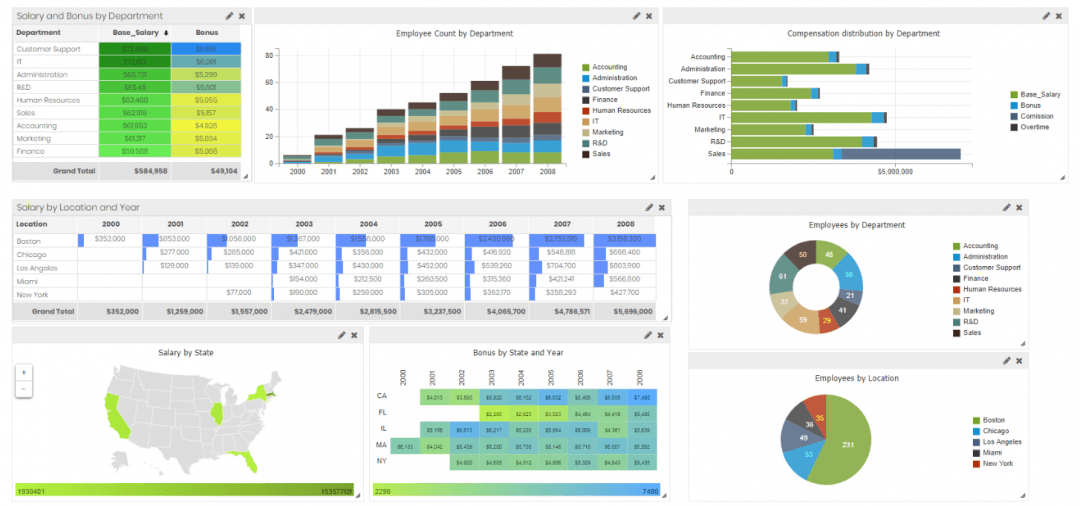Close the Salary by State map widget
Screen dimensions: 1080x506
pyautogui.click(x=354, y=335)
